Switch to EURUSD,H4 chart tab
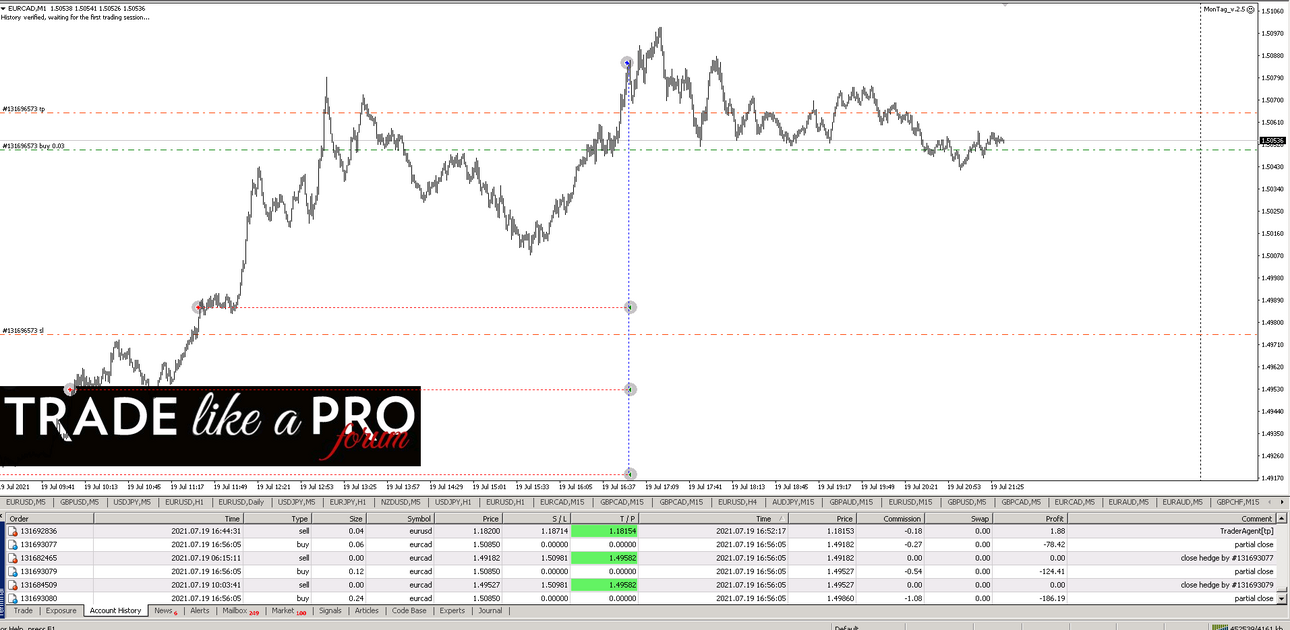This screenshot has width=1290, height=630. click(x=738, y=502)
